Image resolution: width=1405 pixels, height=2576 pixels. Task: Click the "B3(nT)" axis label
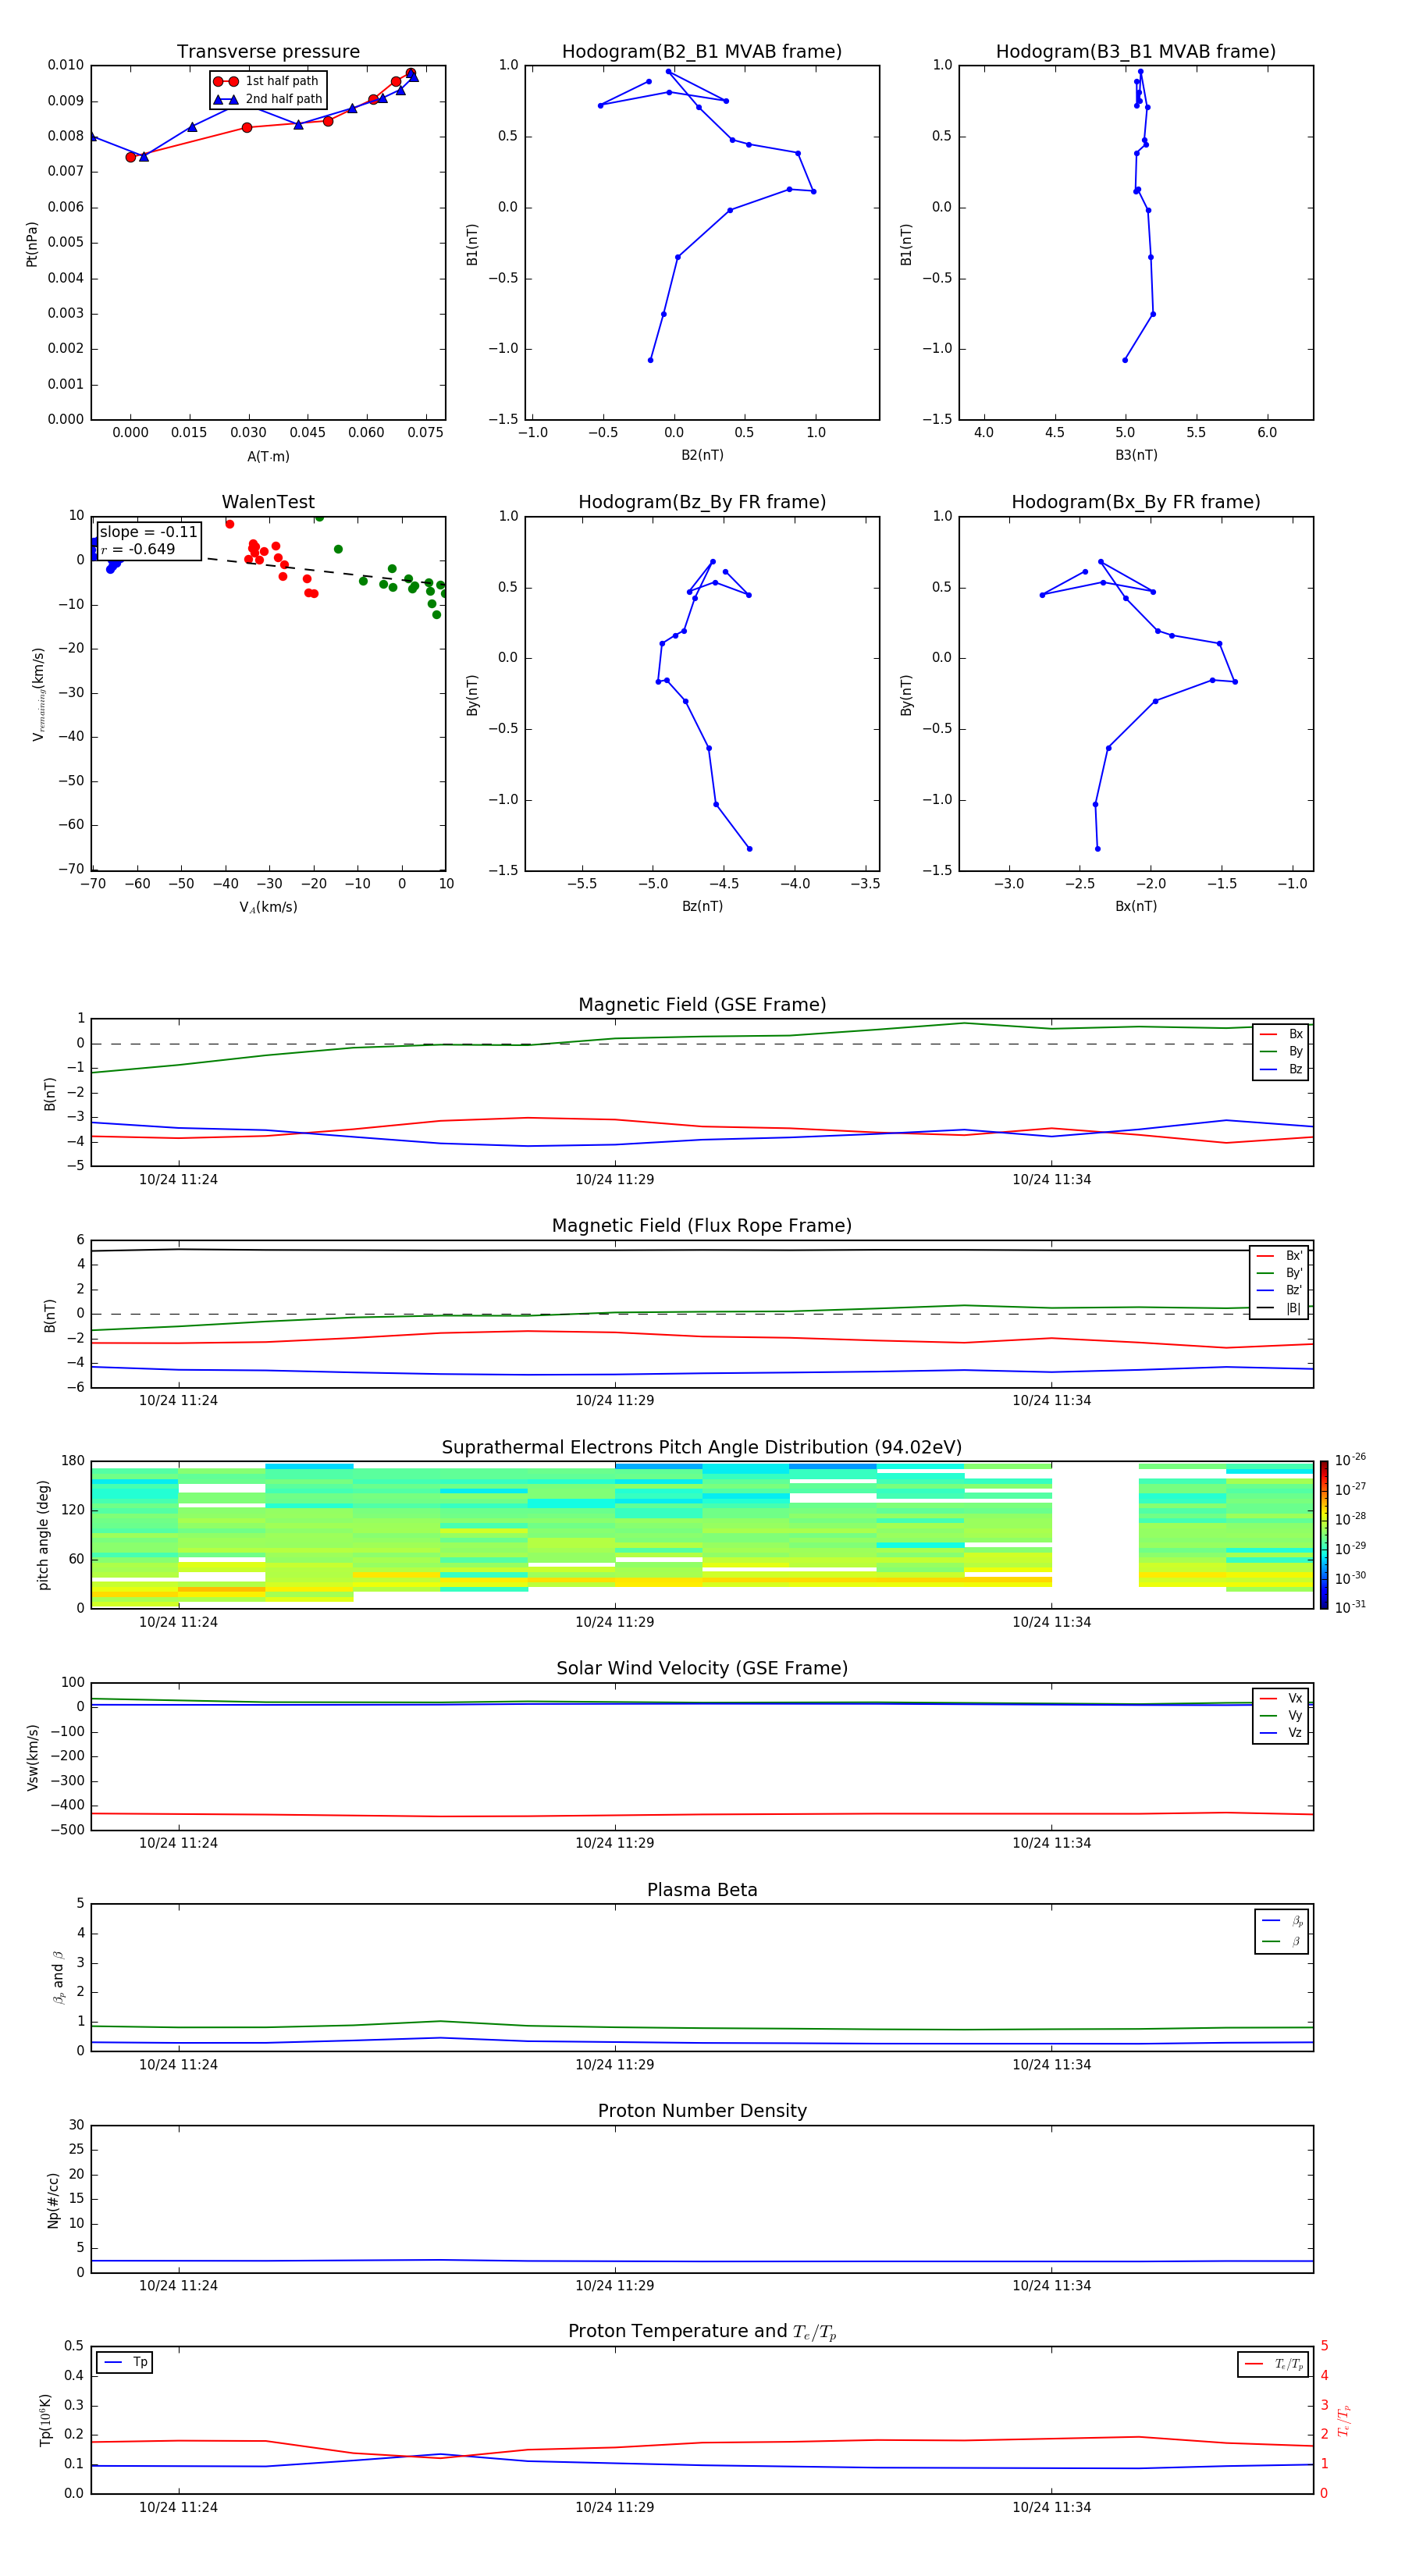tap(1136, 455)
